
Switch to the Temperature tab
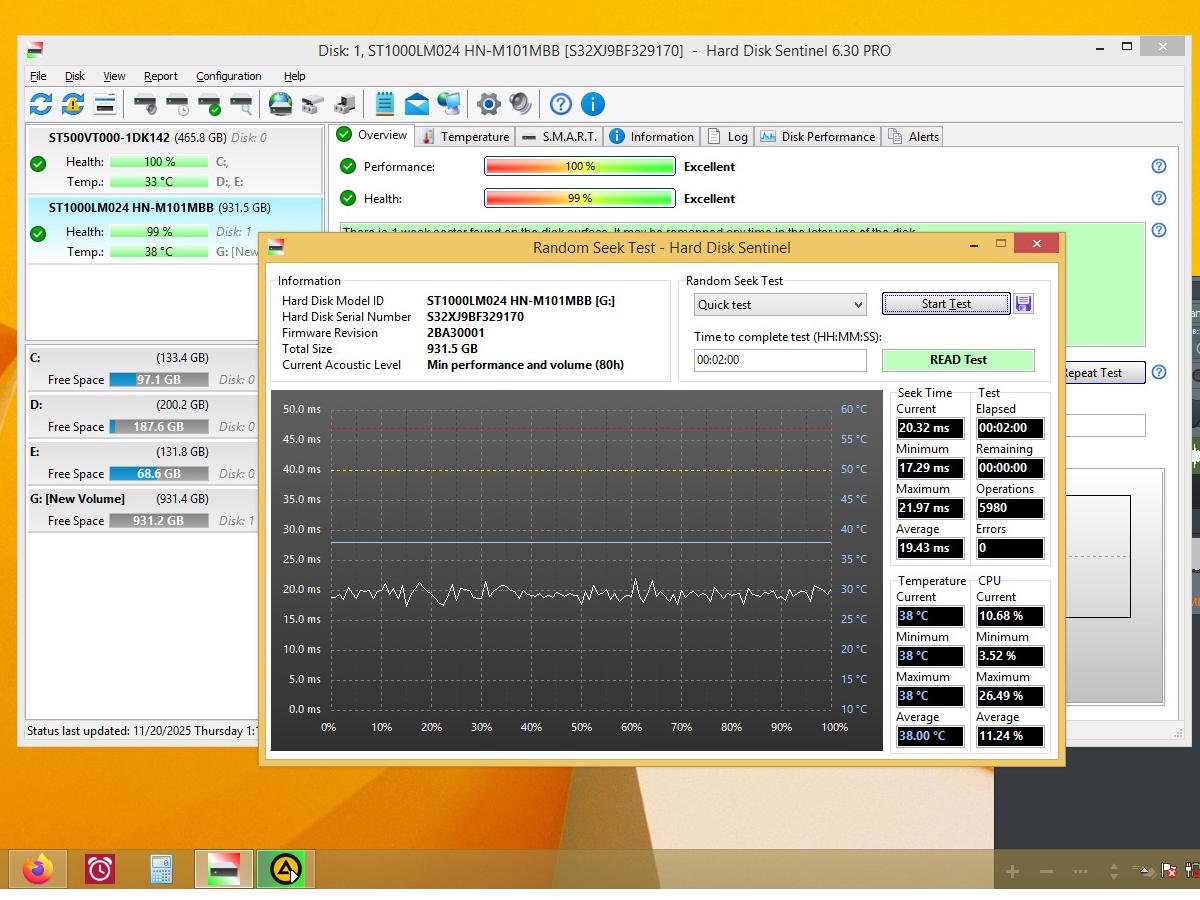[x=466, y=137]
